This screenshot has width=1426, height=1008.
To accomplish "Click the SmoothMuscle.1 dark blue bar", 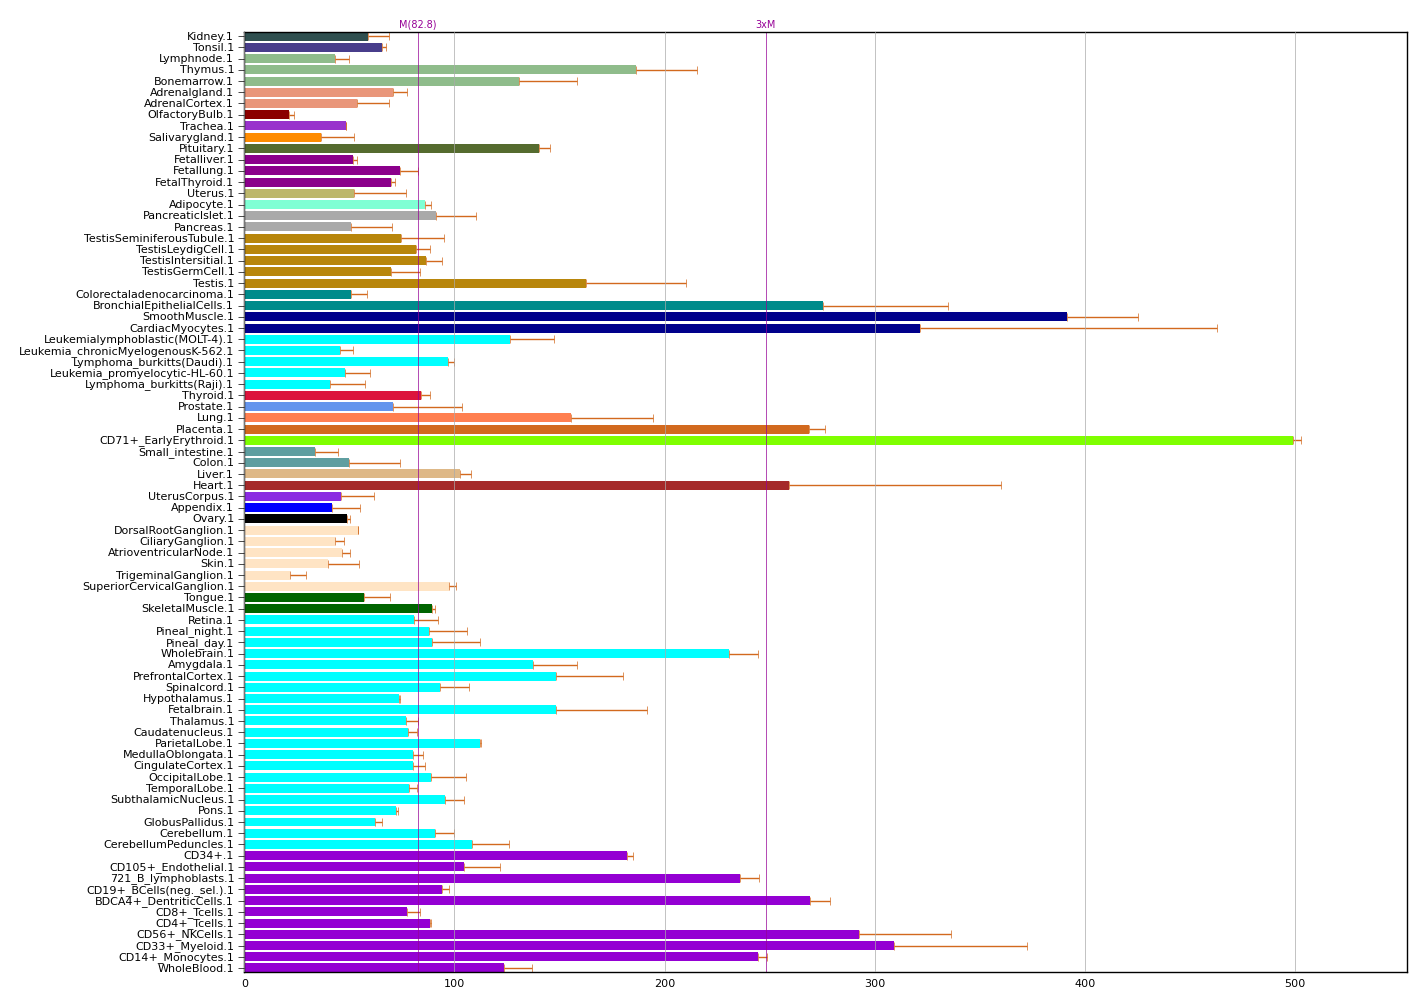I will tap(655, 317).
